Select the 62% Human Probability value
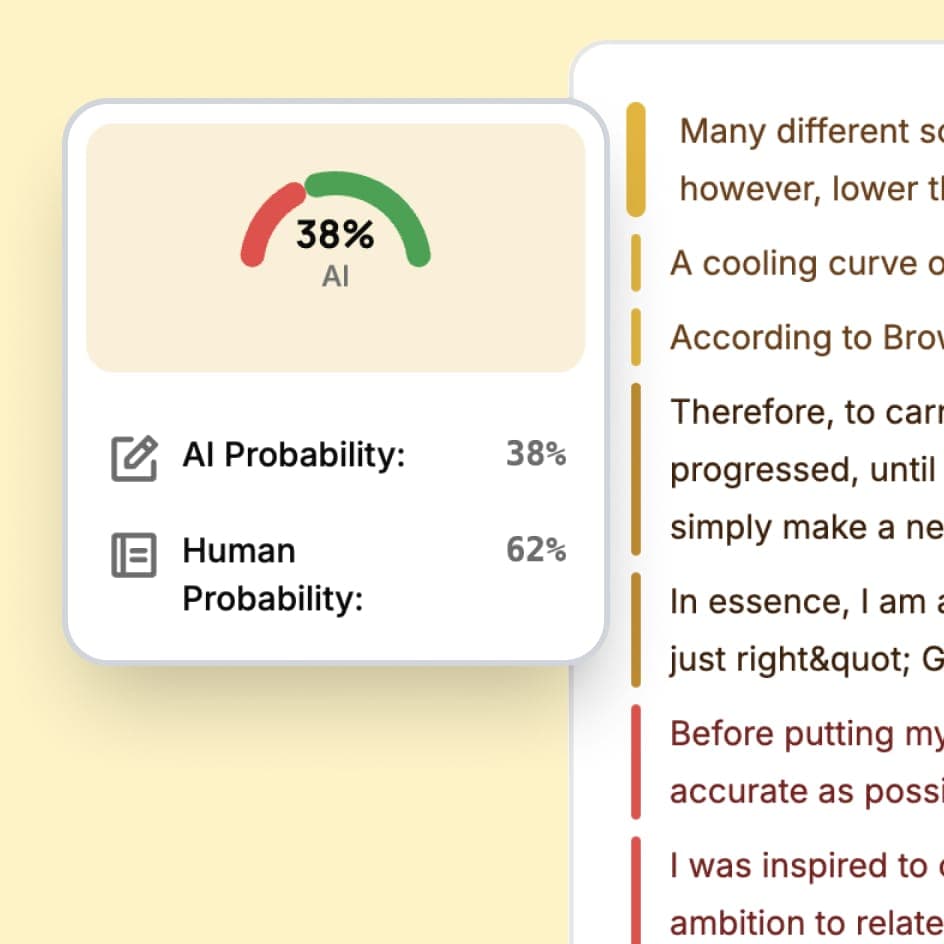Screen dimensions: 944x944 click(x=536, y=551)
